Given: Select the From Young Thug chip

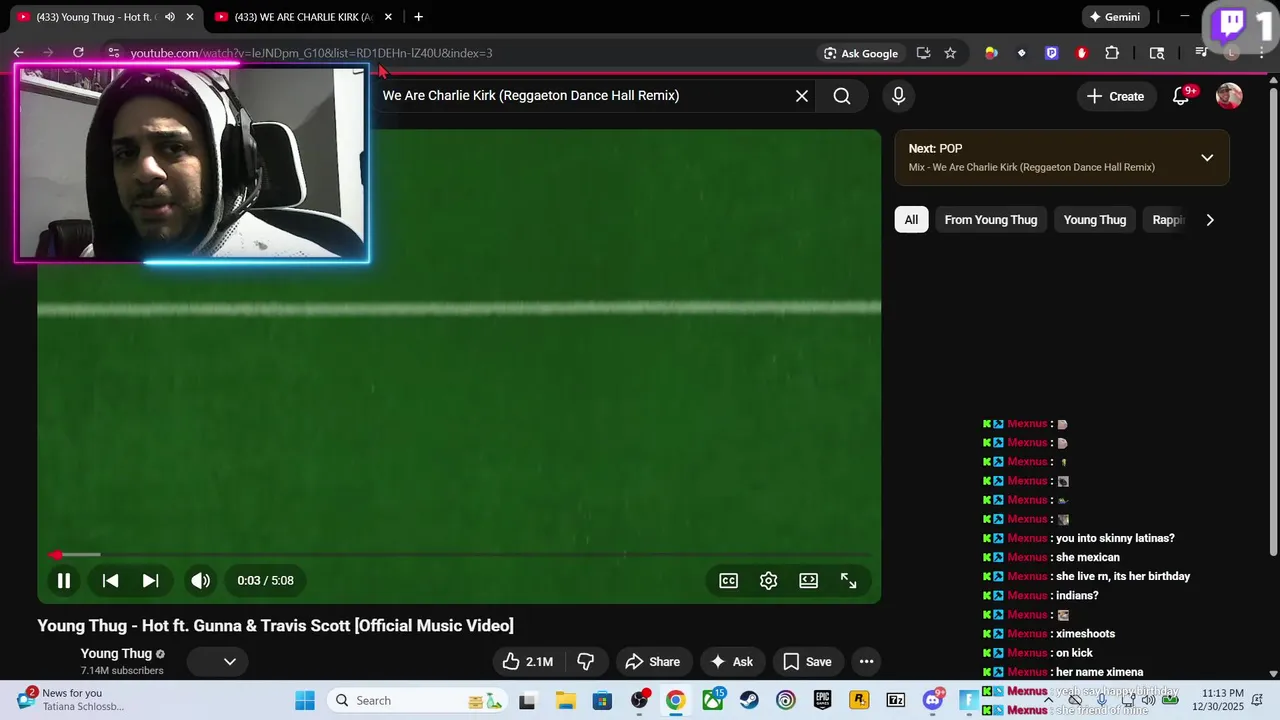Looking at the screenshot, I should [991, 220].
